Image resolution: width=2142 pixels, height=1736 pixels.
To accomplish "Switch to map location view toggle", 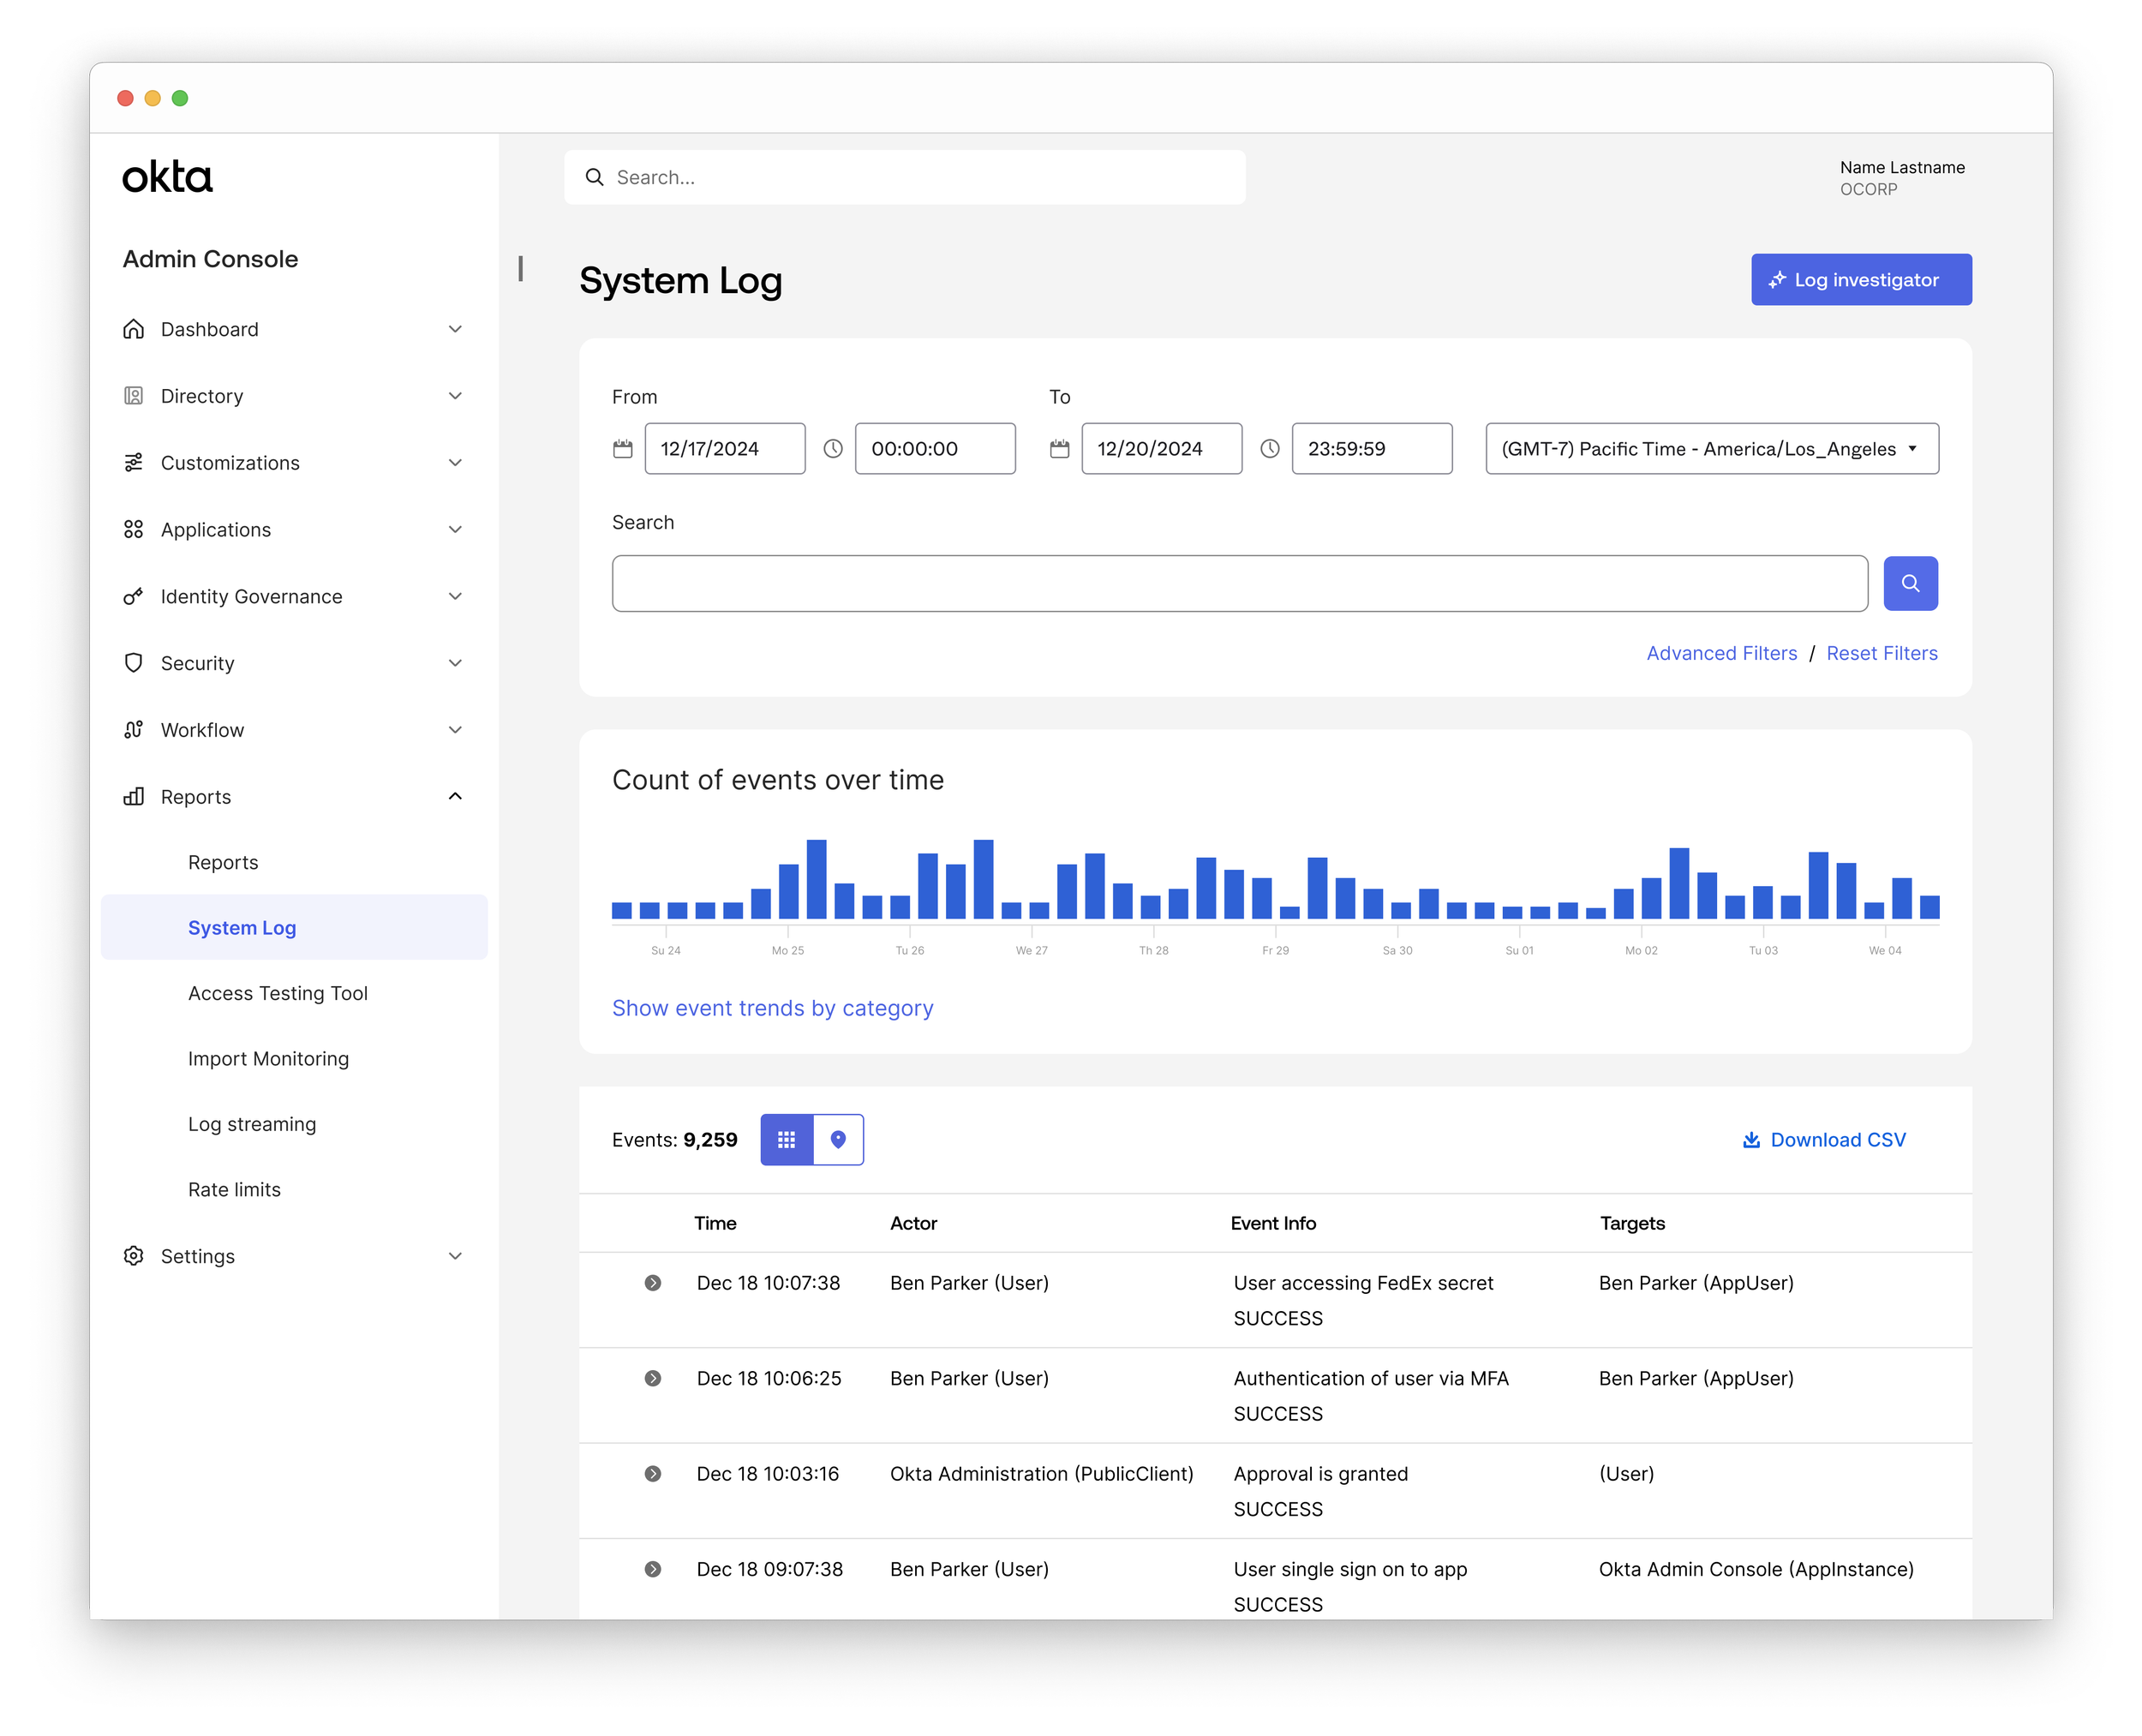I will (838, 1140).
